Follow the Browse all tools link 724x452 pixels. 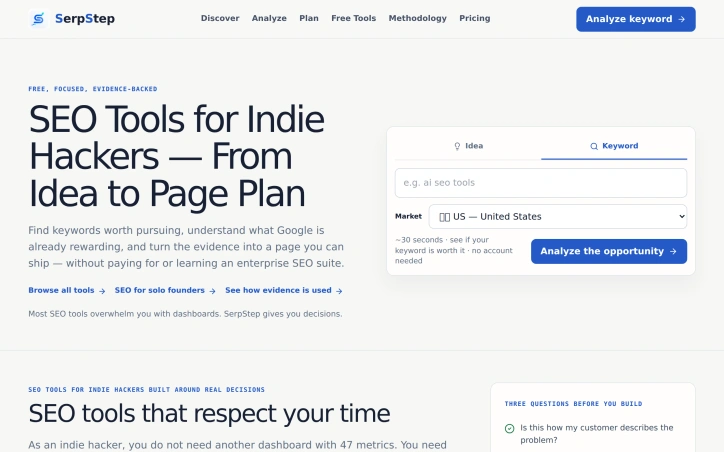point(67,290)
